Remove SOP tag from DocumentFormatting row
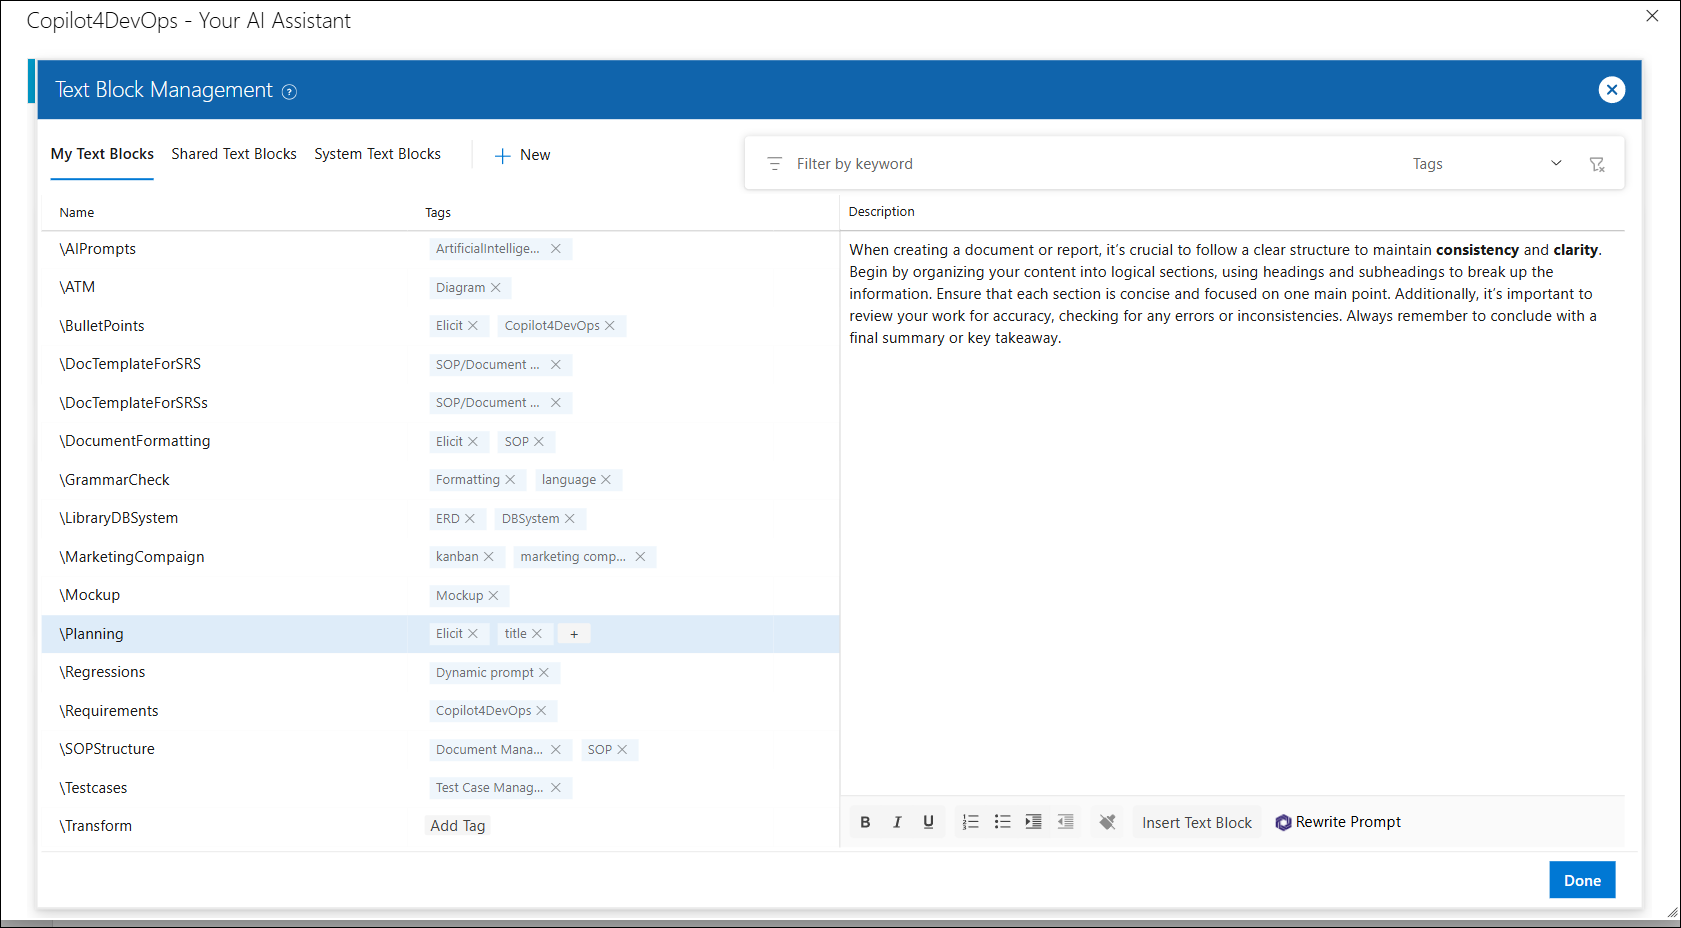 click(x=539, y=442)
